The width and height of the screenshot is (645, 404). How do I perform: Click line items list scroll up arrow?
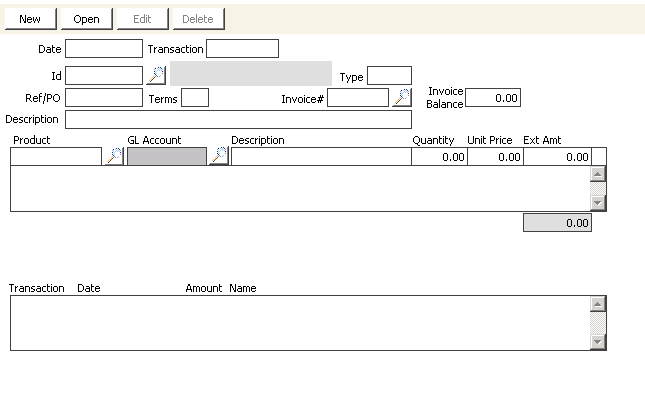coord(598,174)
